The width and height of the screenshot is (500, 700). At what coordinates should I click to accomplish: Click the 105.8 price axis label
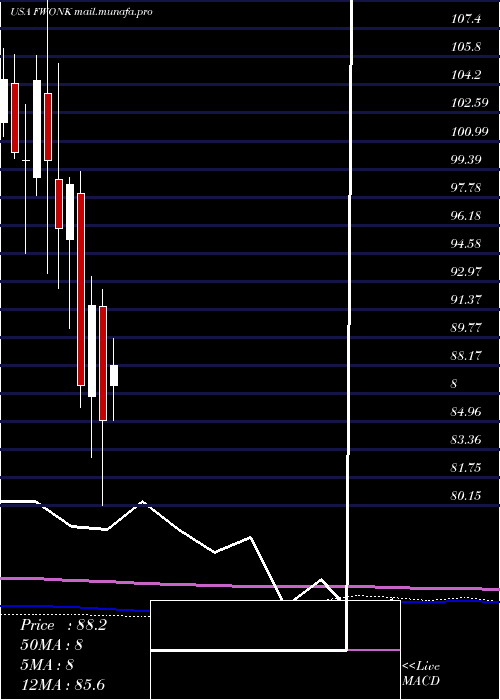466,46
